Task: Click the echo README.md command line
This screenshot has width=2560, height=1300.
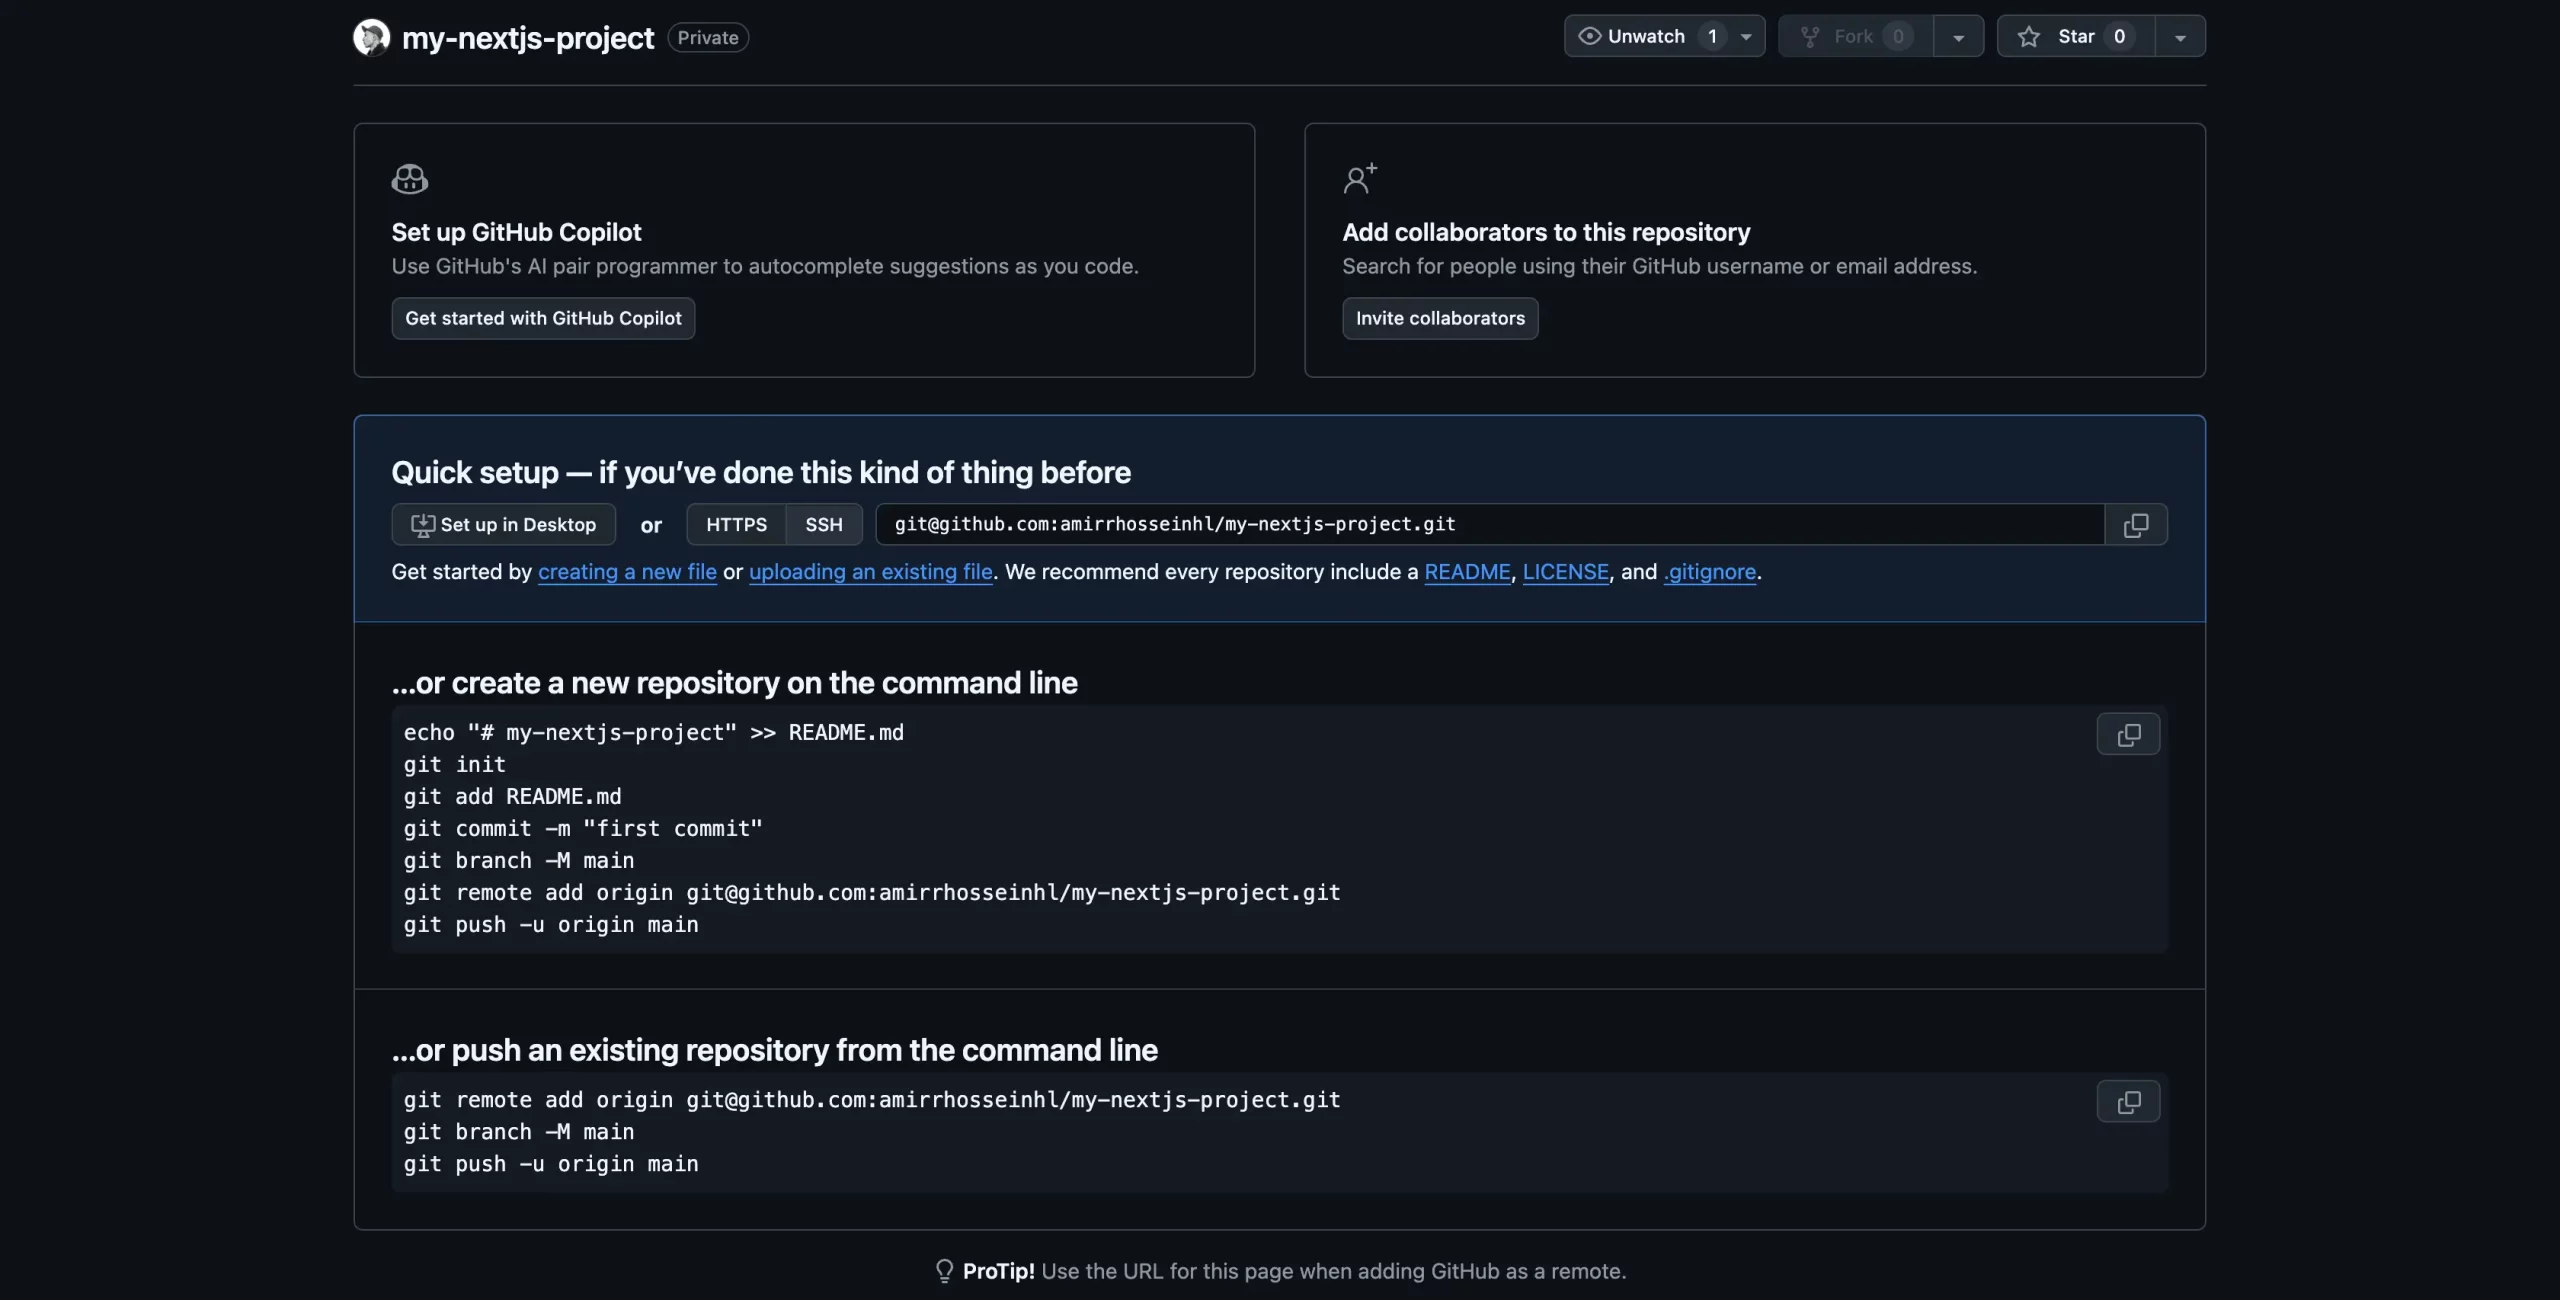Action: (653, 732)
